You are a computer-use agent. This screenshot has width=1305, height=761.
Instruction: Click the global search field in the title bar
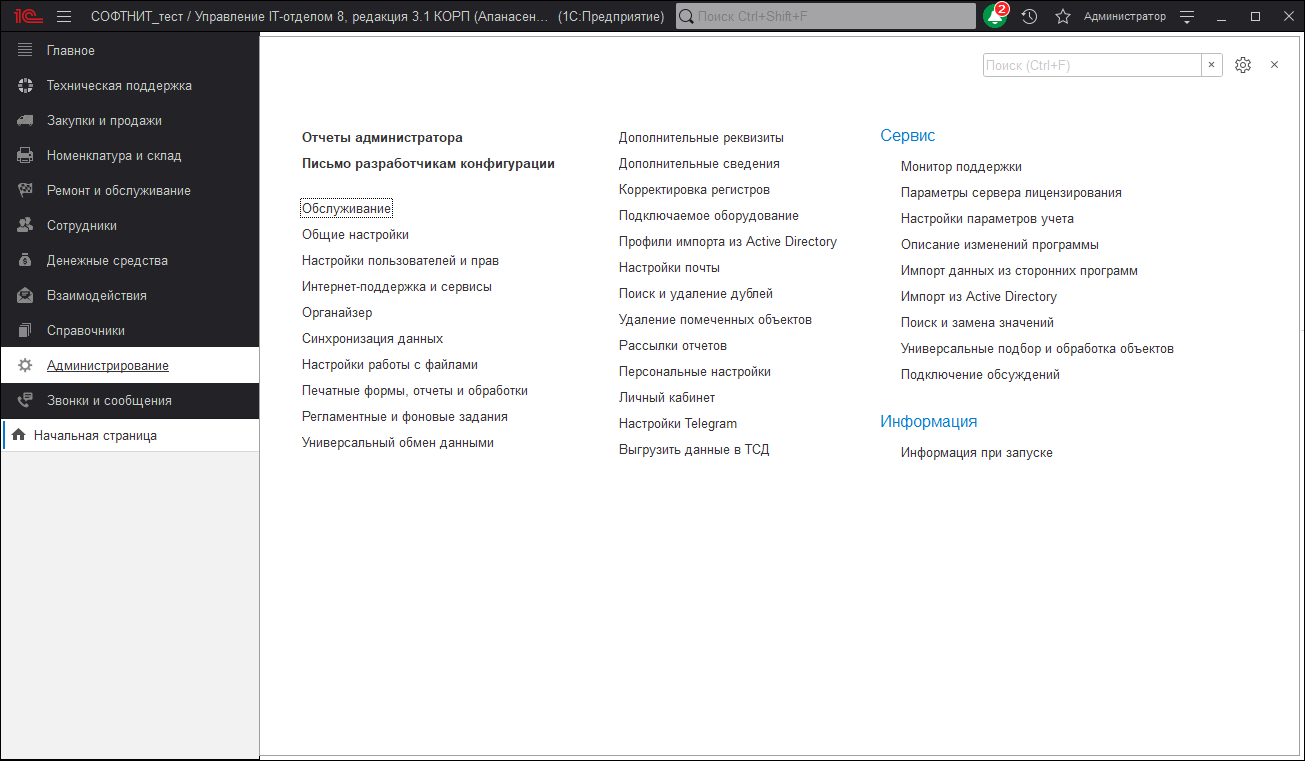(x=825, y=16)
